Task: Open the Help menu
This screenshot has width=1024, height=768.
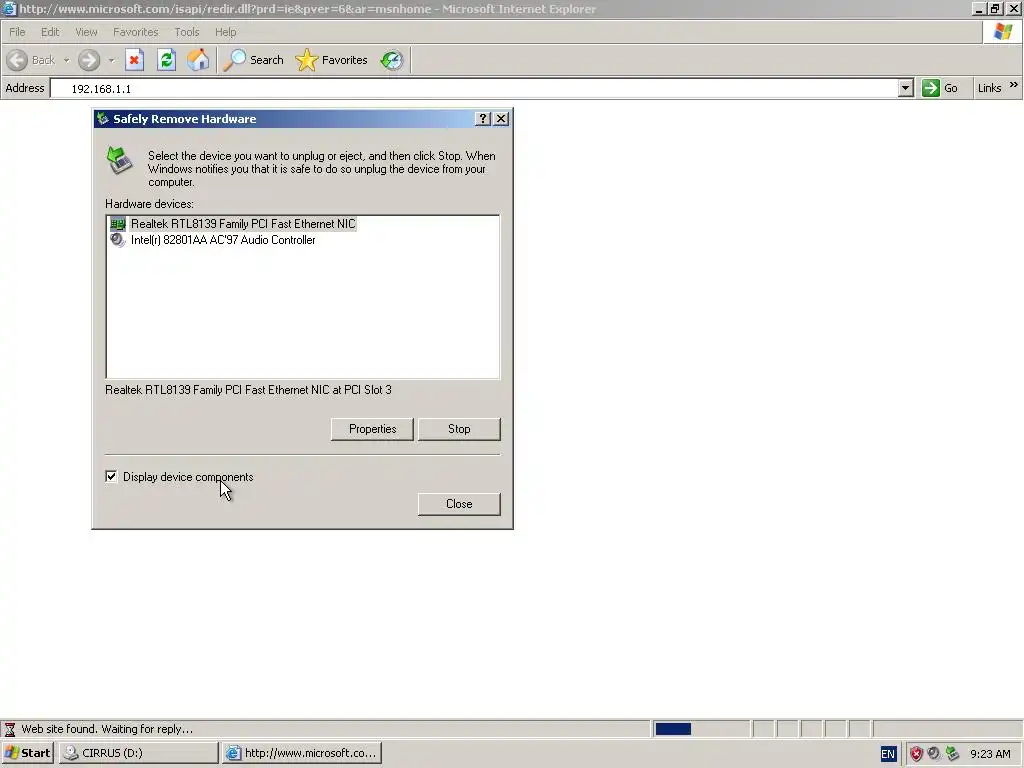Action: (225, 32)
